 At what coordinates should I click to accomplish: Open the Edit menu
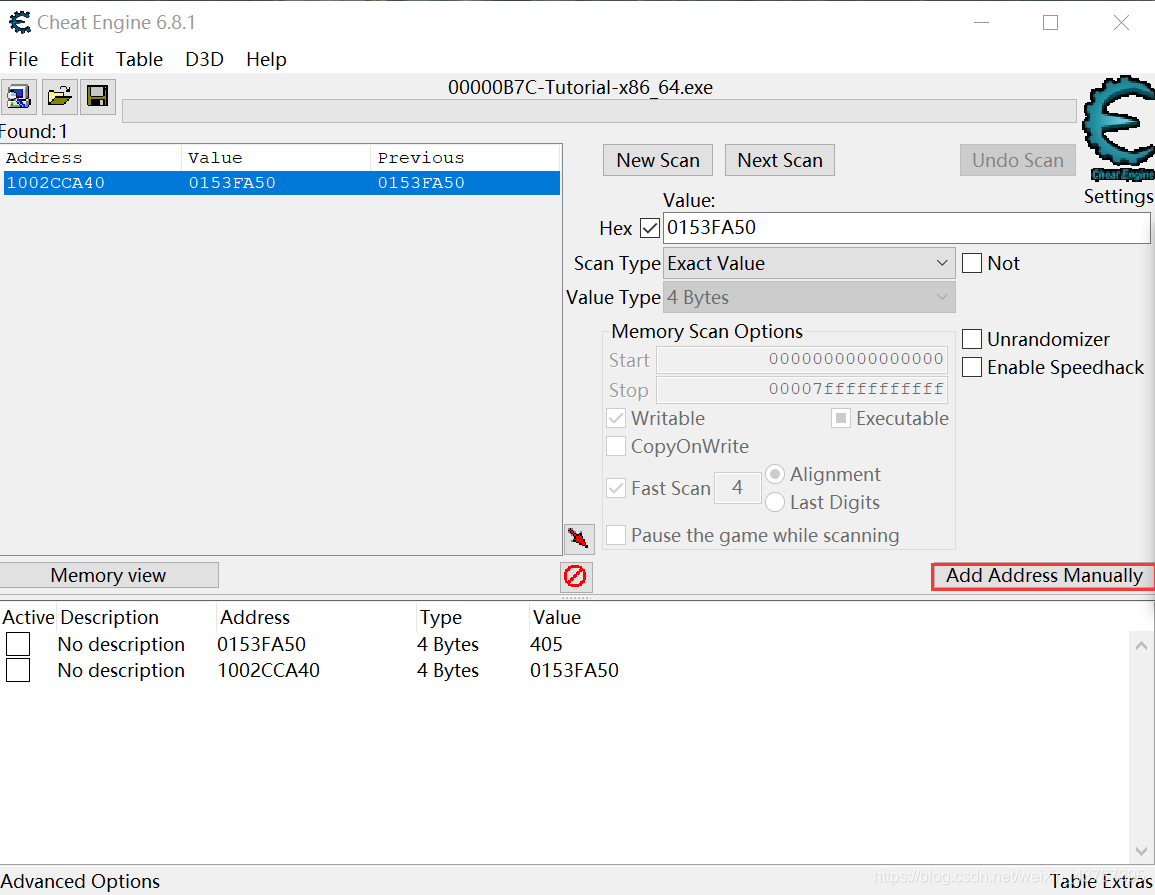tap(77, 59)
